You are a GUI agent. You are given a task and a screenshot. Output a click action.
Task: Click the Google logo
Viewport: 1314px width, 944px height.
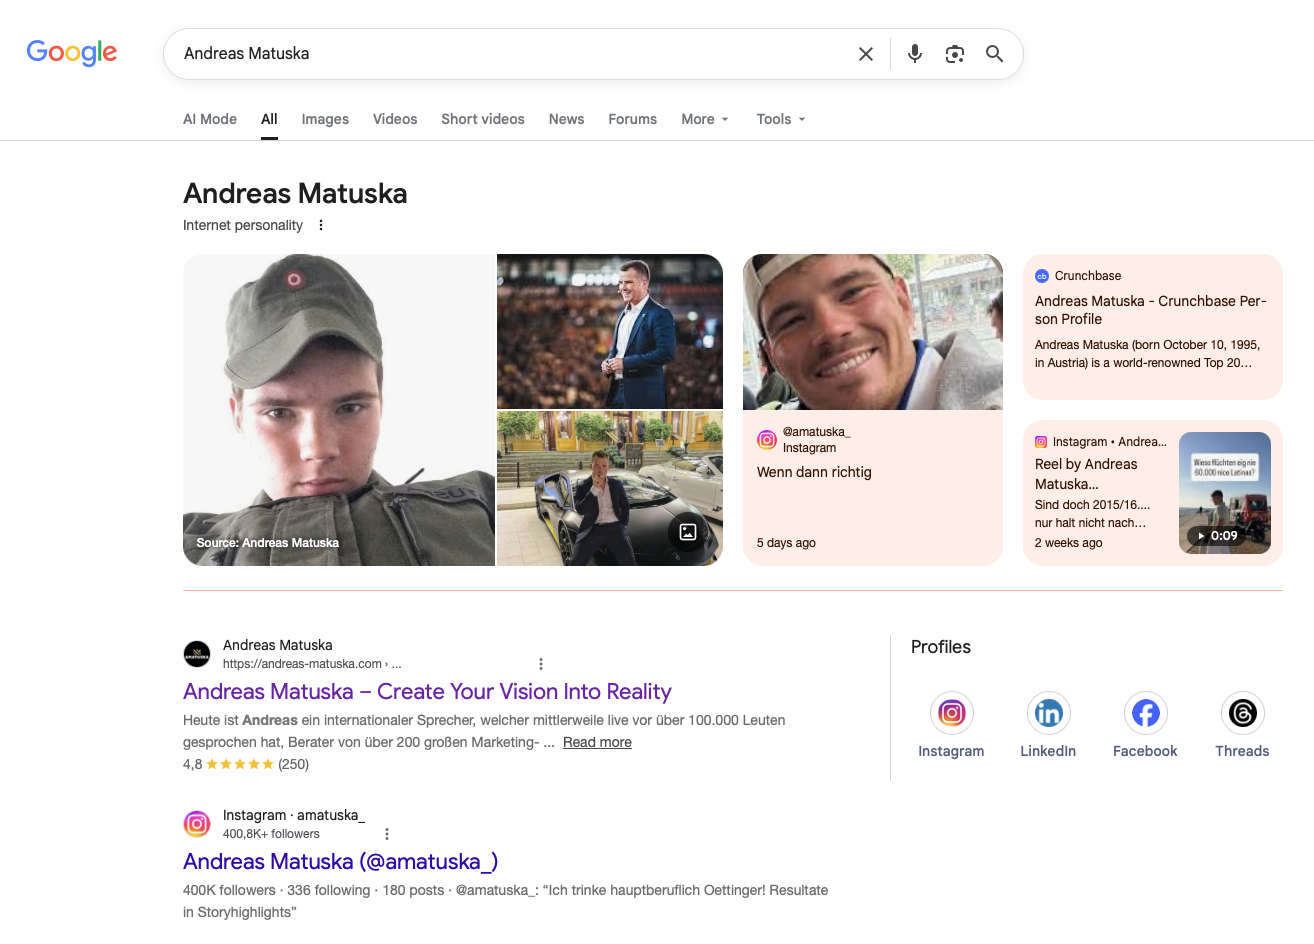[72, 52]
